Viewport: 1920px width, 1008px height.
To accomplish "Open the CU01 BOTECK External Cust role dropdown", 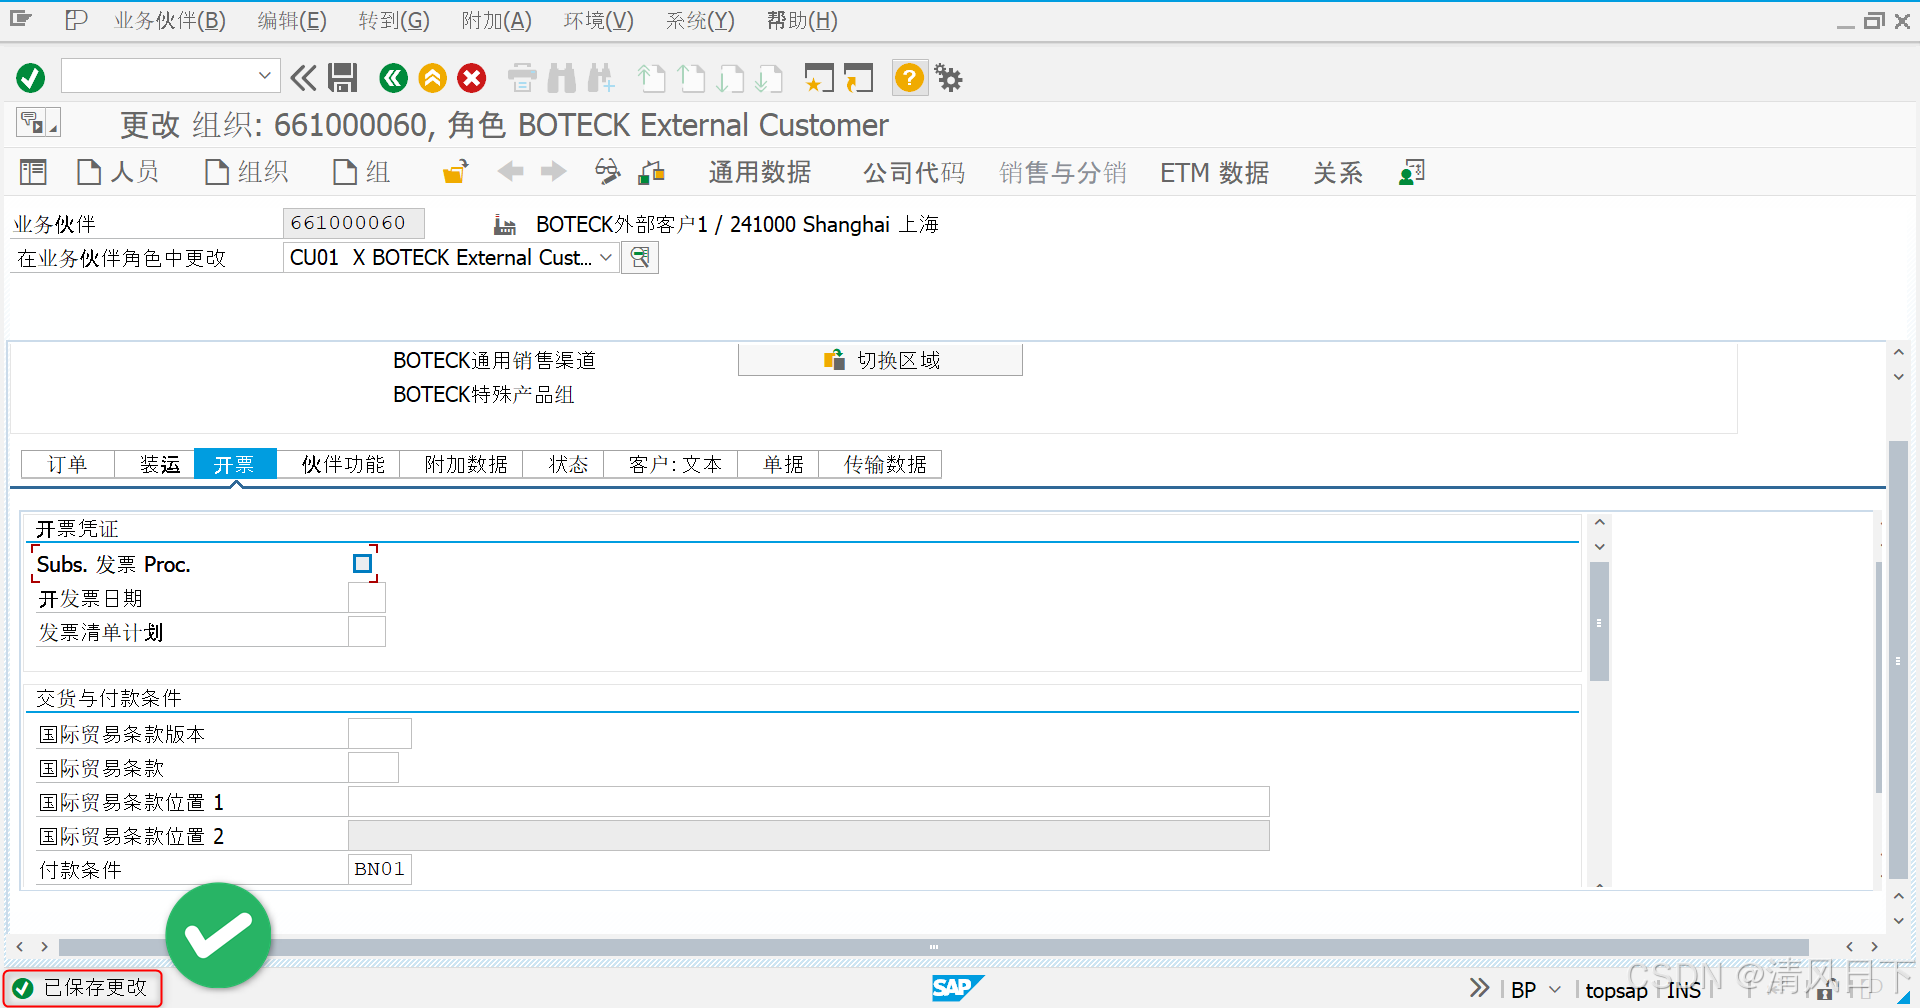I will coord(606,257).
